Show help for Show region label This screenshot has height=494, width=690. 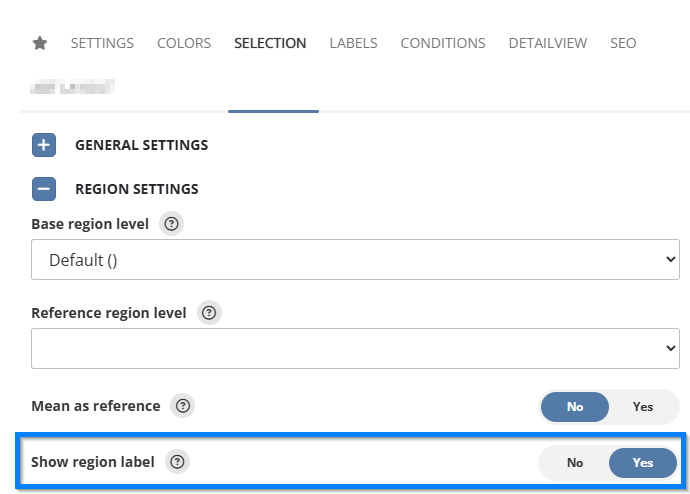coord(177,462)
